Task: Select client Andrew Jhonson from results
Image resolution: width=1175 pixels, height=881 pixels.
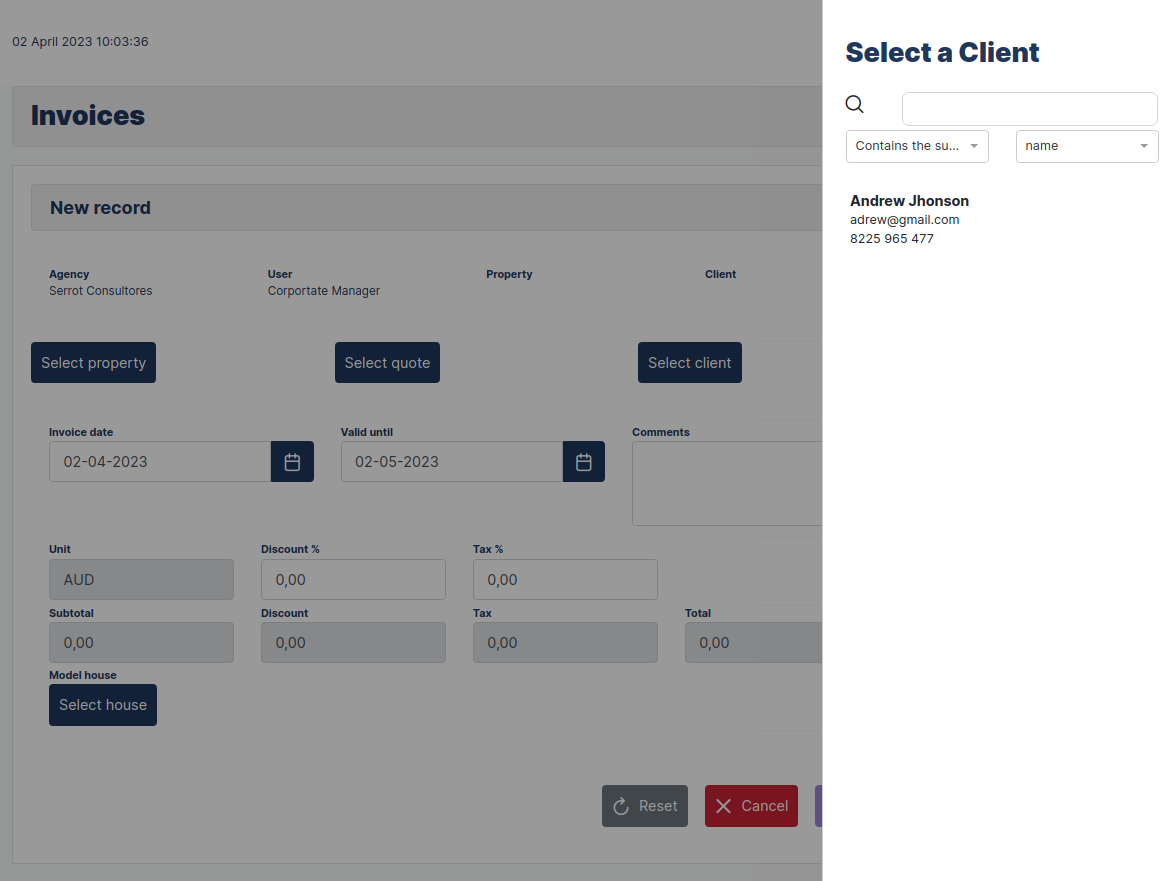Action: pyautogui.click(x=909, y=200)
